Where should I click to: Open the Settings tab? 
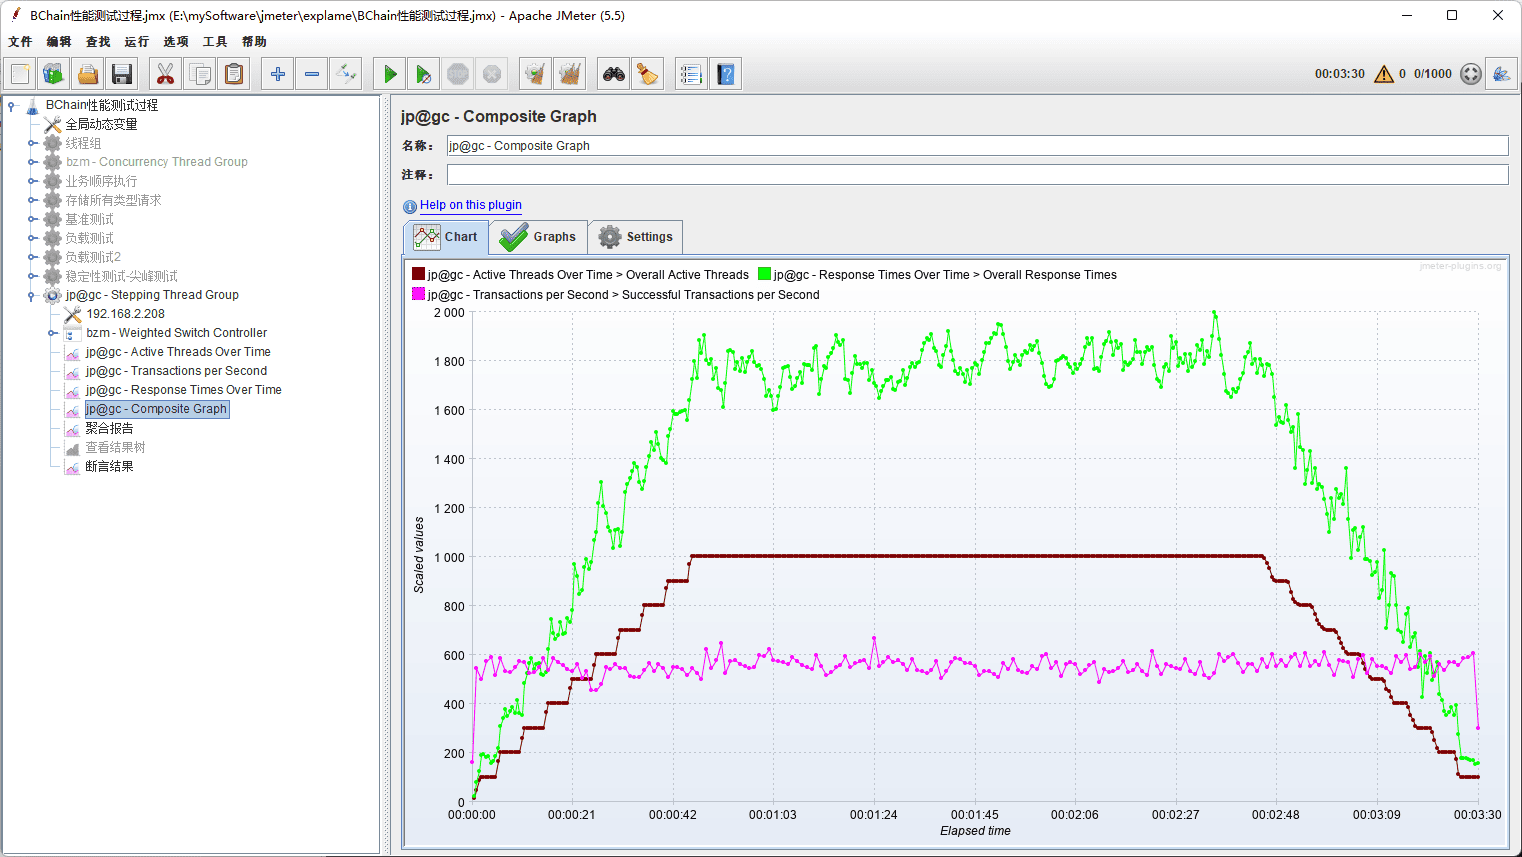636,237
